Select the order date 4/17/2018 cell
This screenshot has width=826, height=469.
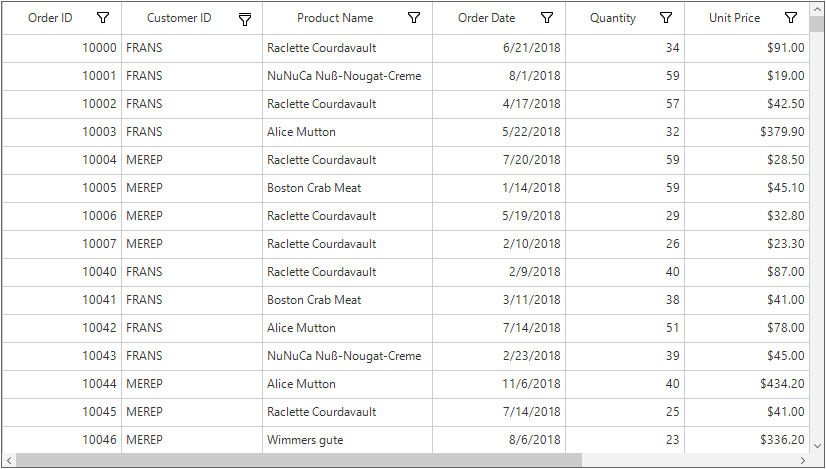499,104
